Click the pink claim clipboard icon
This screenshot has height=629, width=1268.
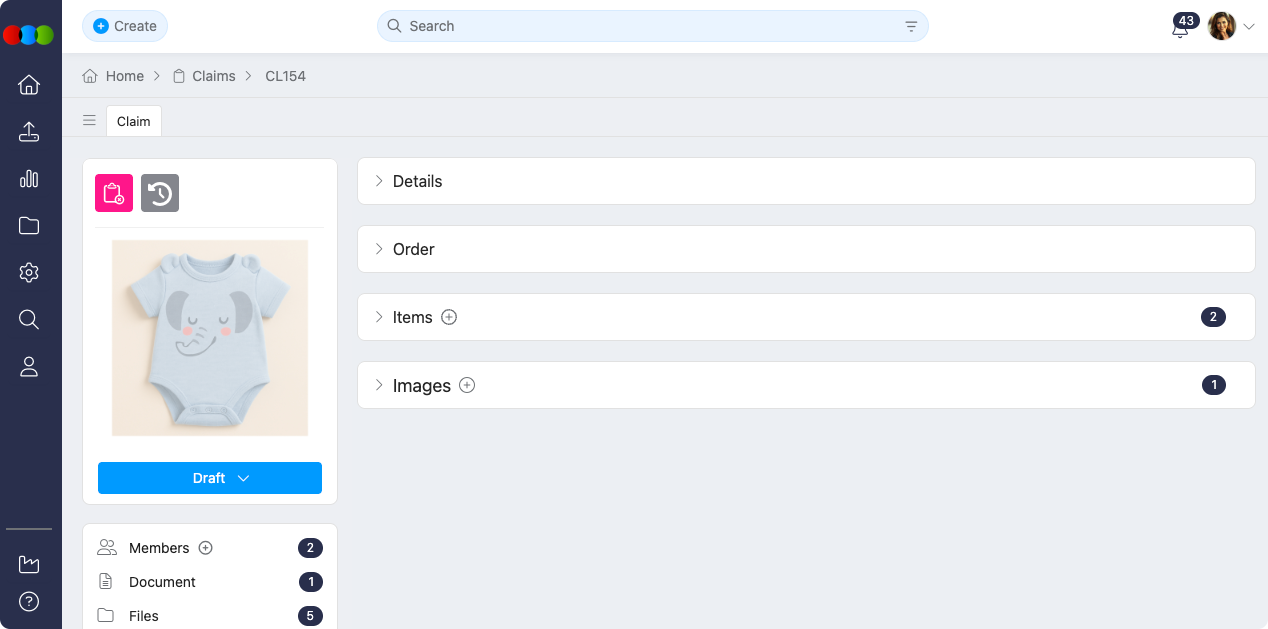point(114,193)
